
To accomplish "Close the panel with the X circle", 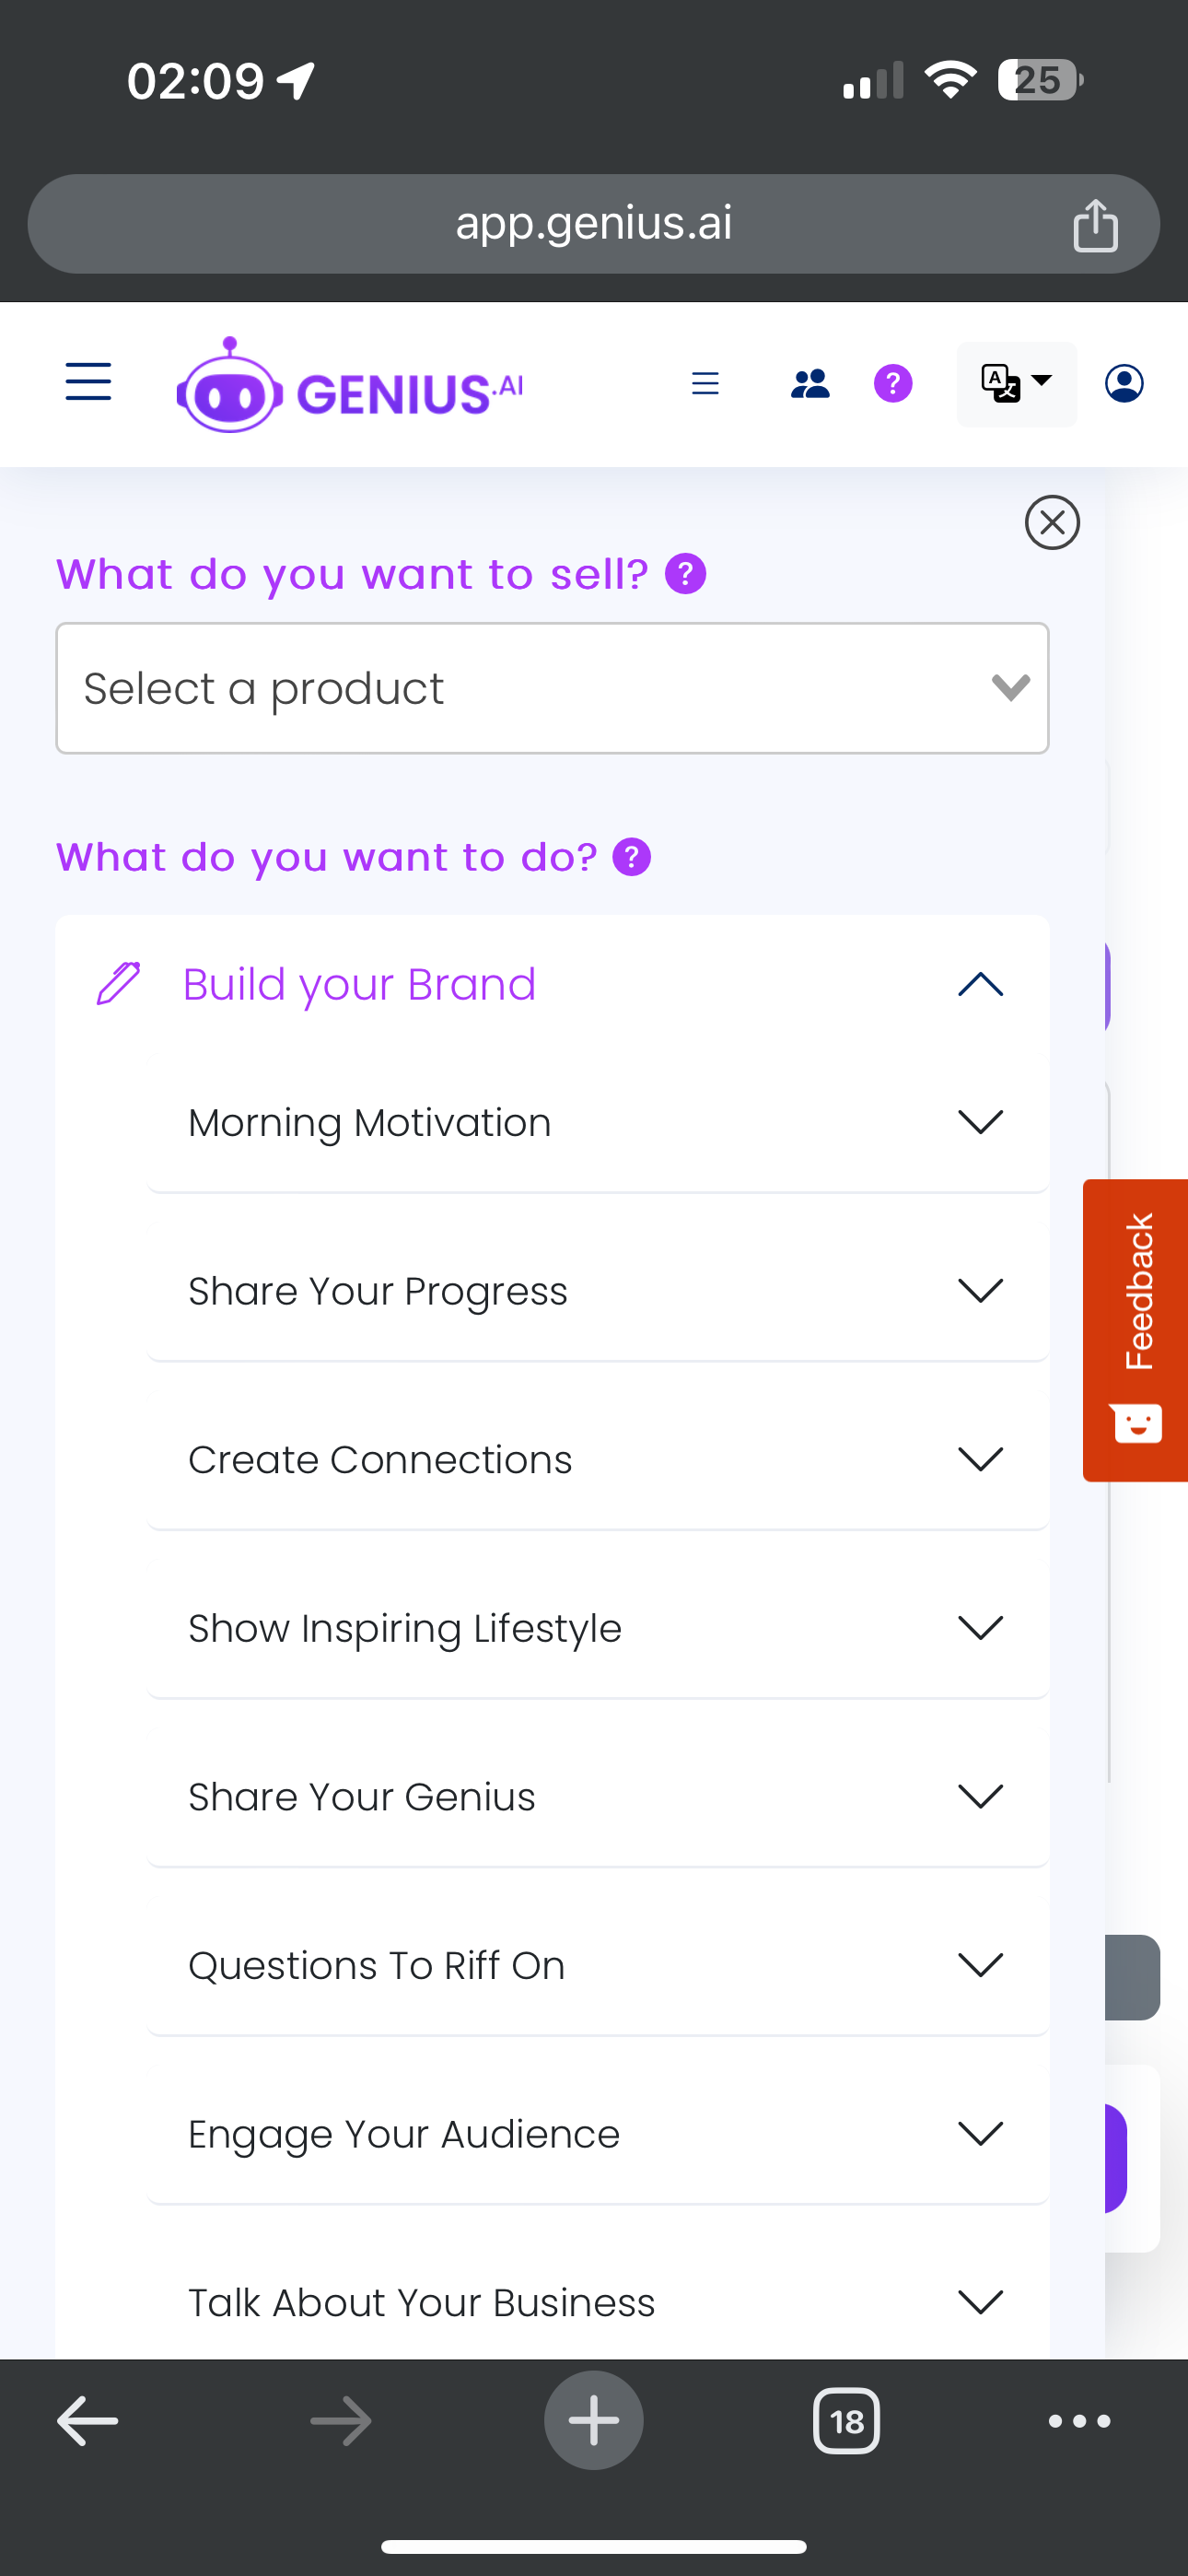I will pyautogui.click(x=1052, y=522).
